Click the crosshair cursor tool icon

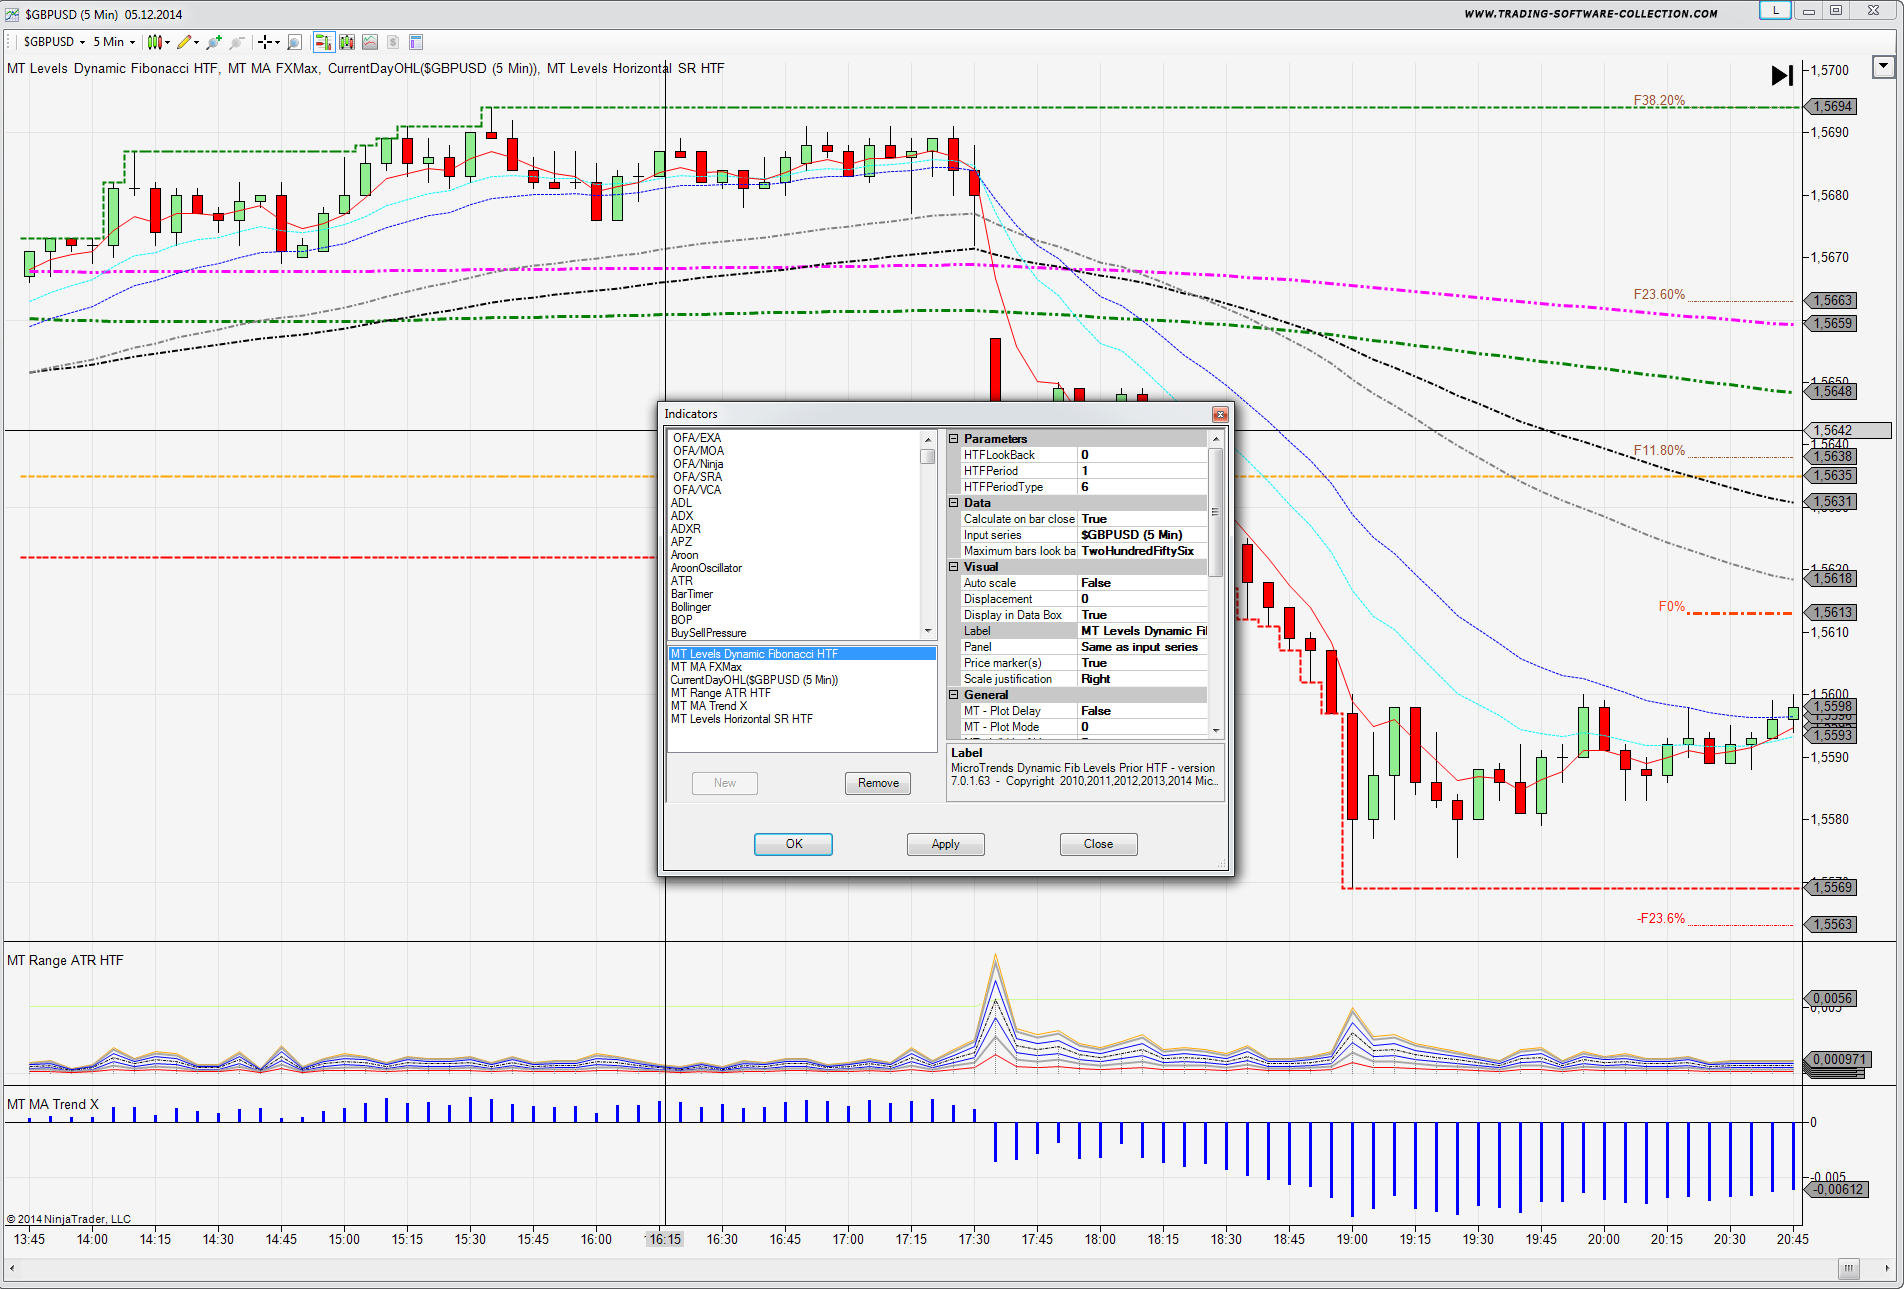coord(265,42)
